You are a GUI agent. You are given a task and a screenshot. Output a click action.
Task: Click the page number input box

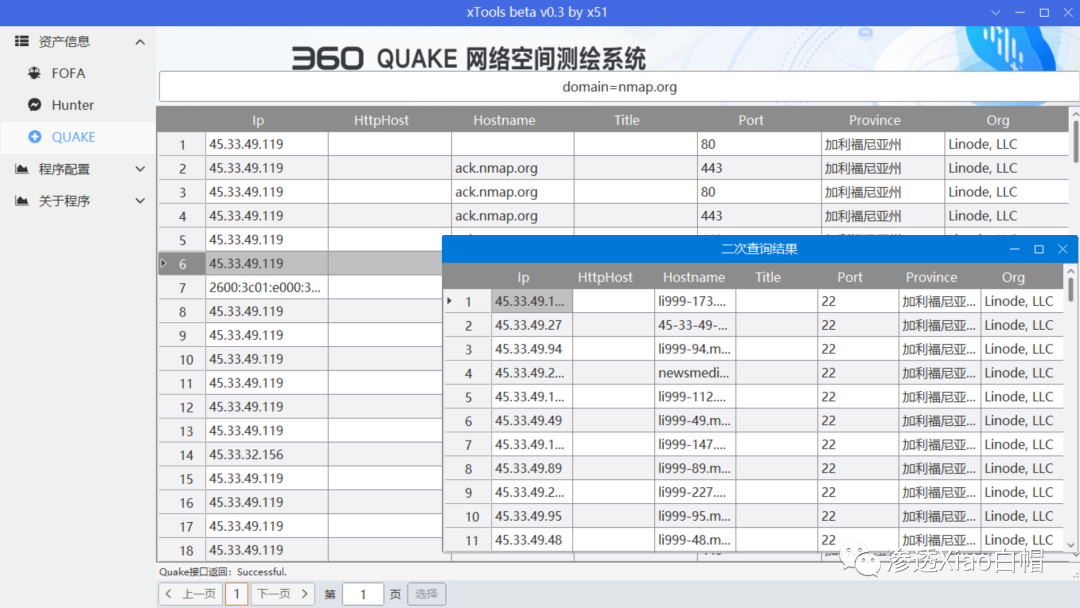pyautogui.click(x=363, y=594)
